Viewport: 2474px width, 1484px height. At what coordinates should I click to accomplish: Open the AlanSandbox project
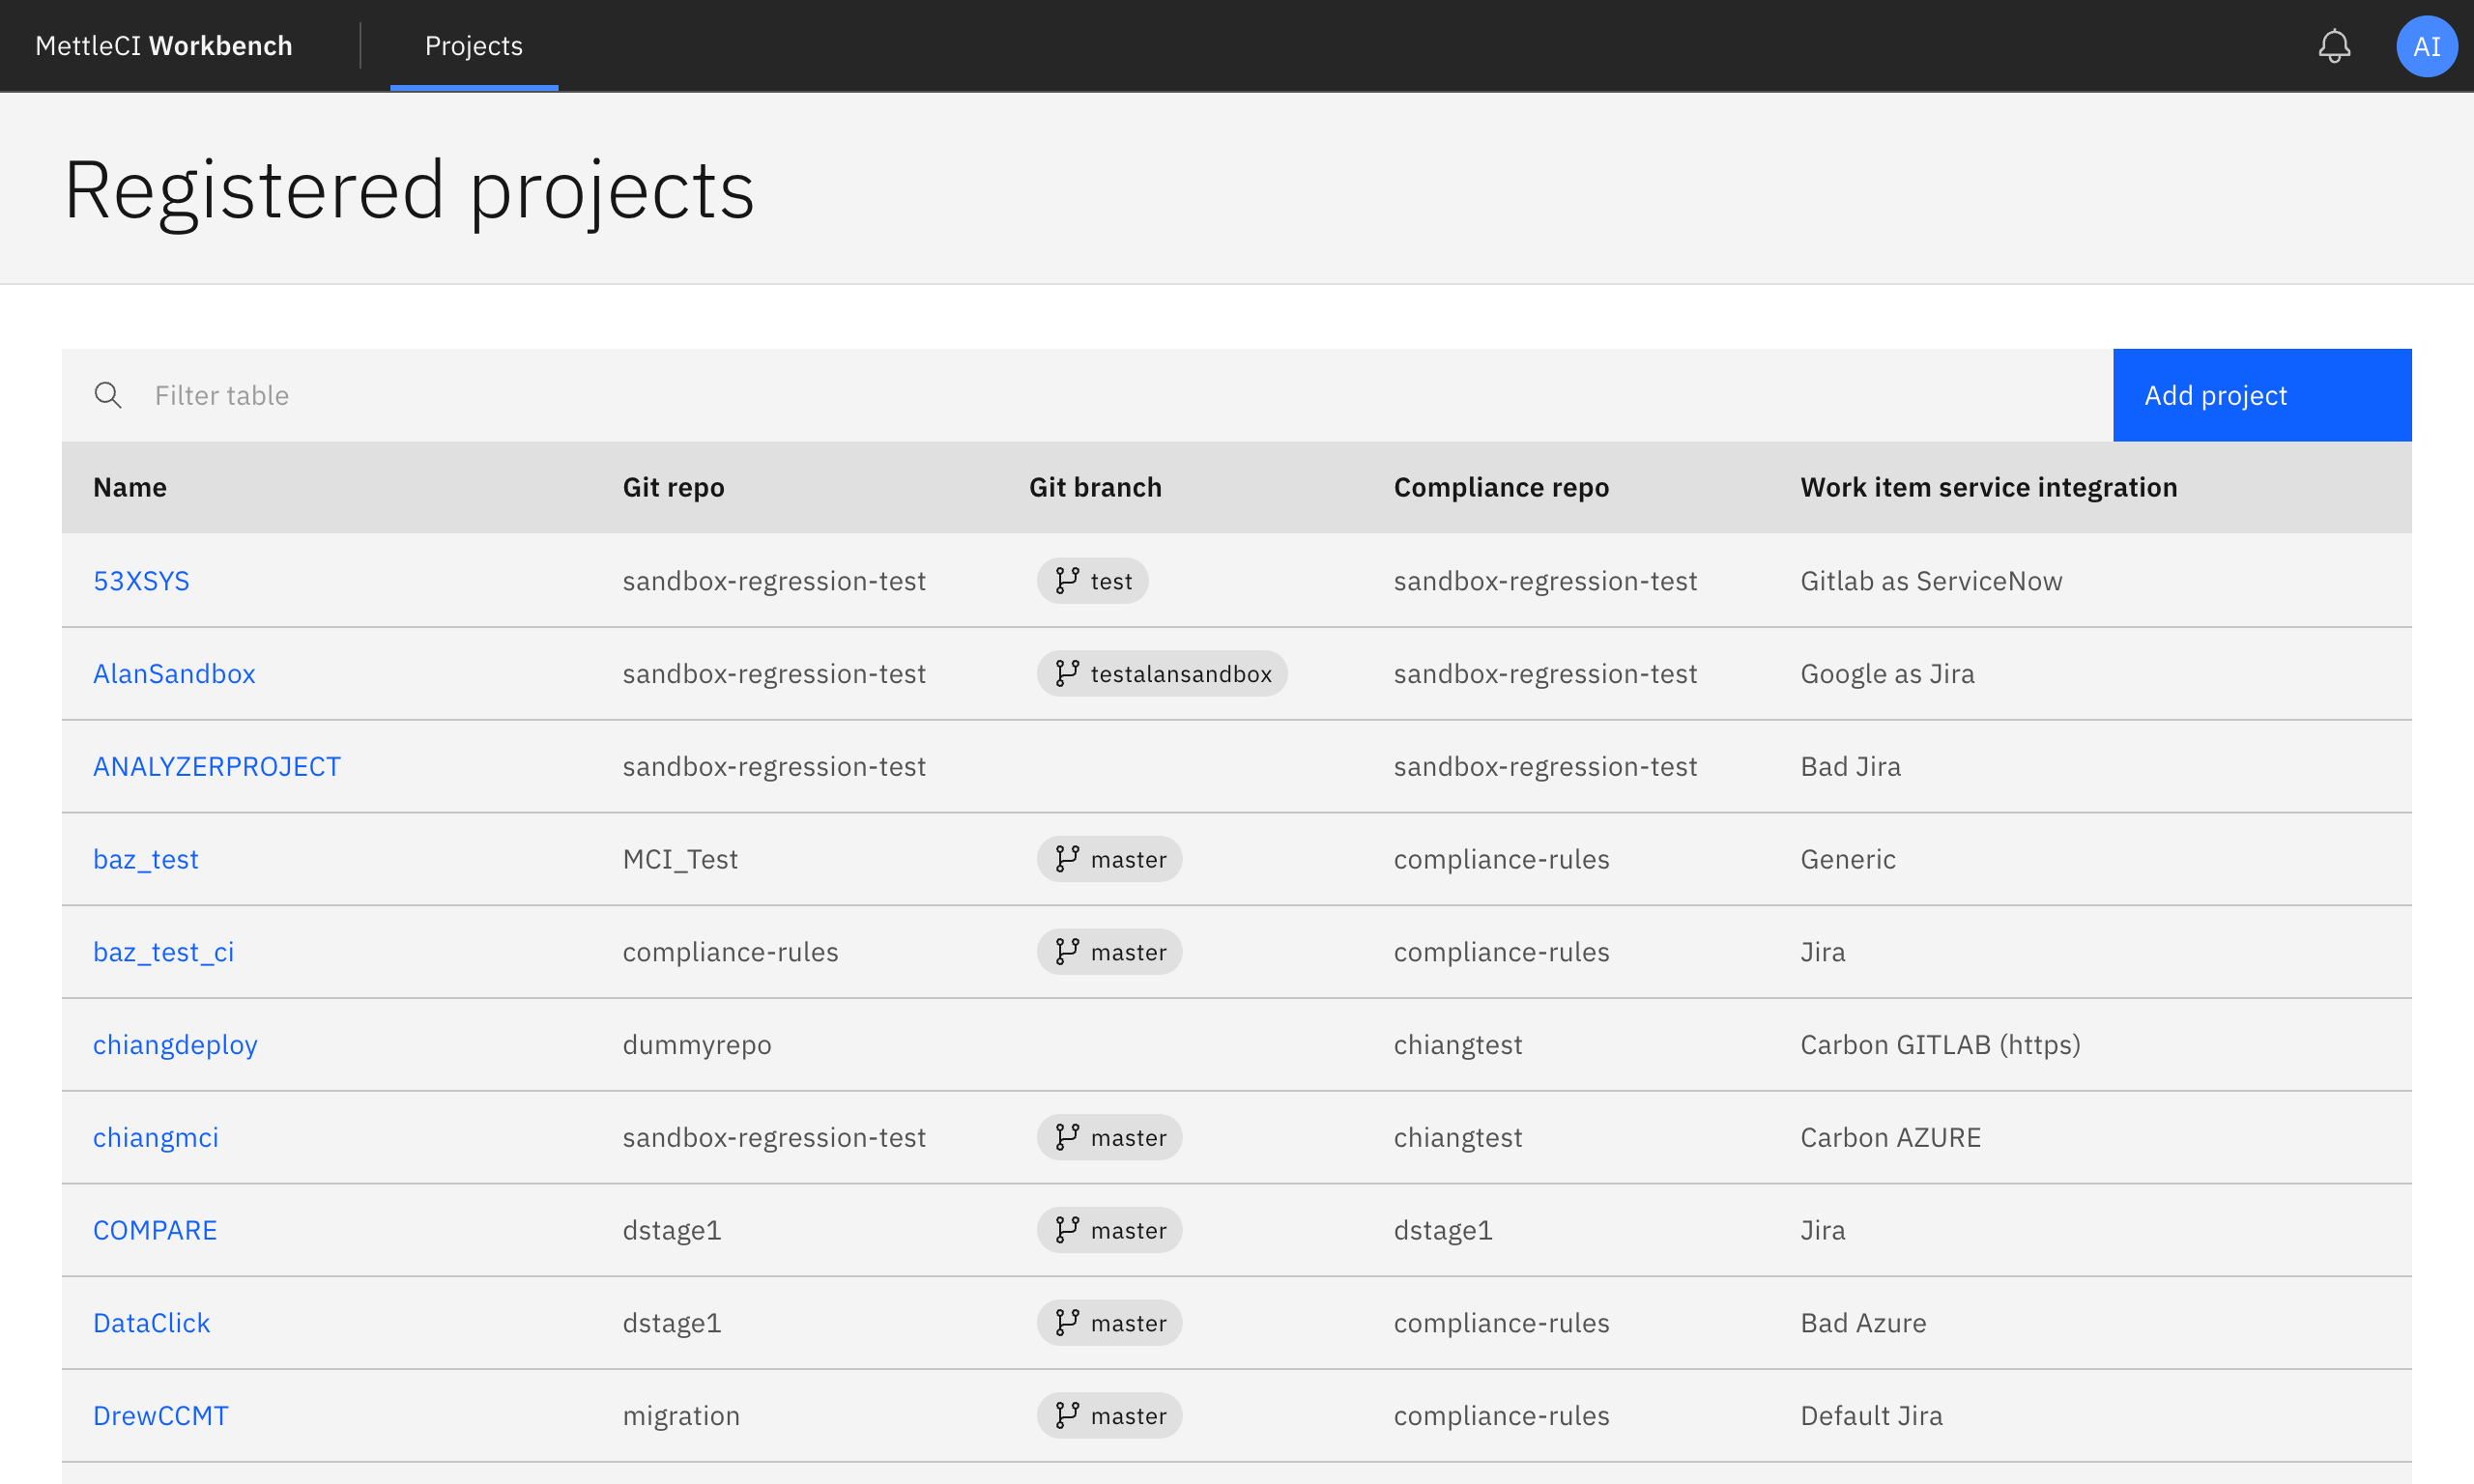click(x=174, y=673)
